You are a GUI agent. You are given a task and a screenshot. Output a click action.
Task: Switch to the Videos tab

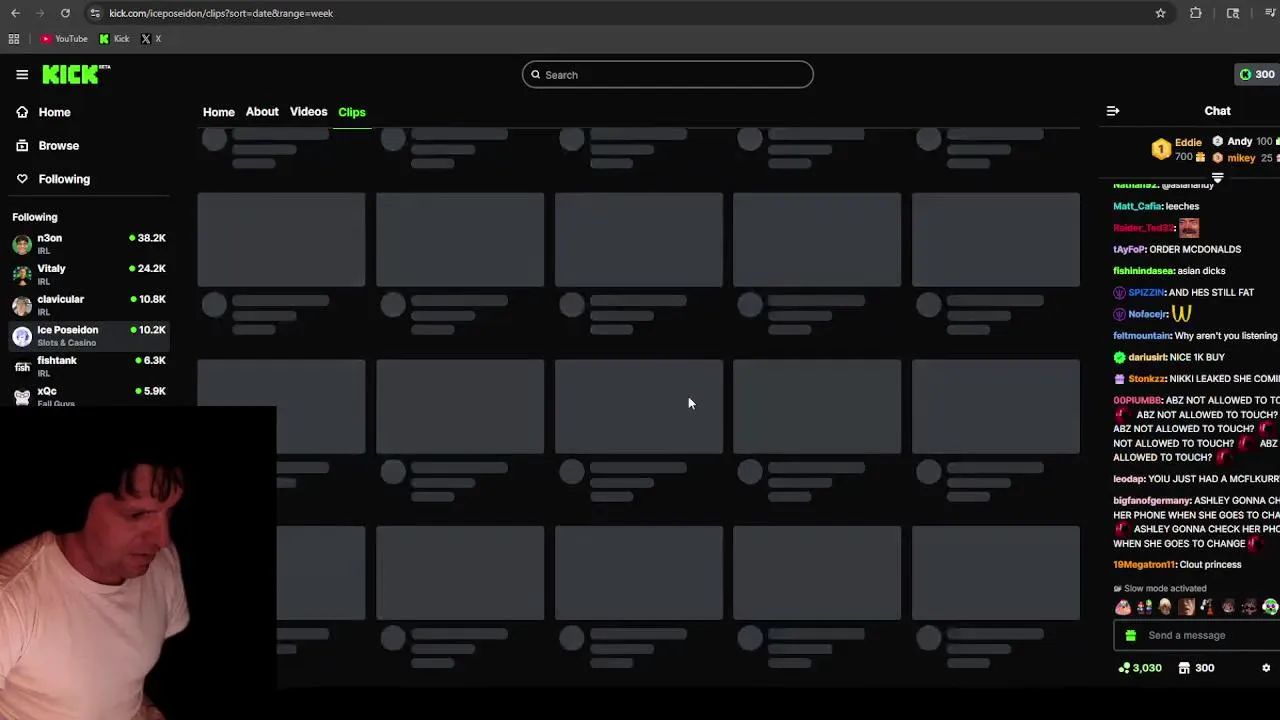[x=308, y=112]
